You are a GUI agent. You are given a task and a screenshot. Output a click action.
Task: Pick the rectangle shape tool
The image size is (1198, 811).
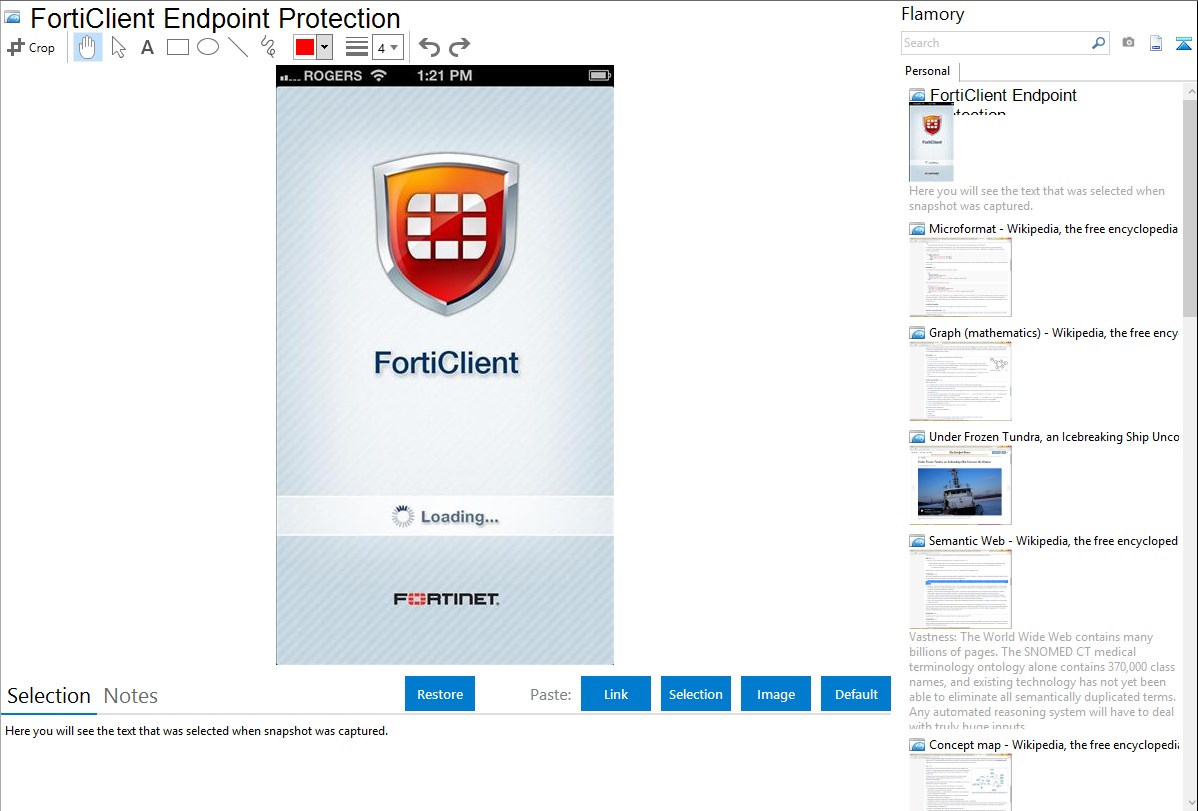pos(177,47)
